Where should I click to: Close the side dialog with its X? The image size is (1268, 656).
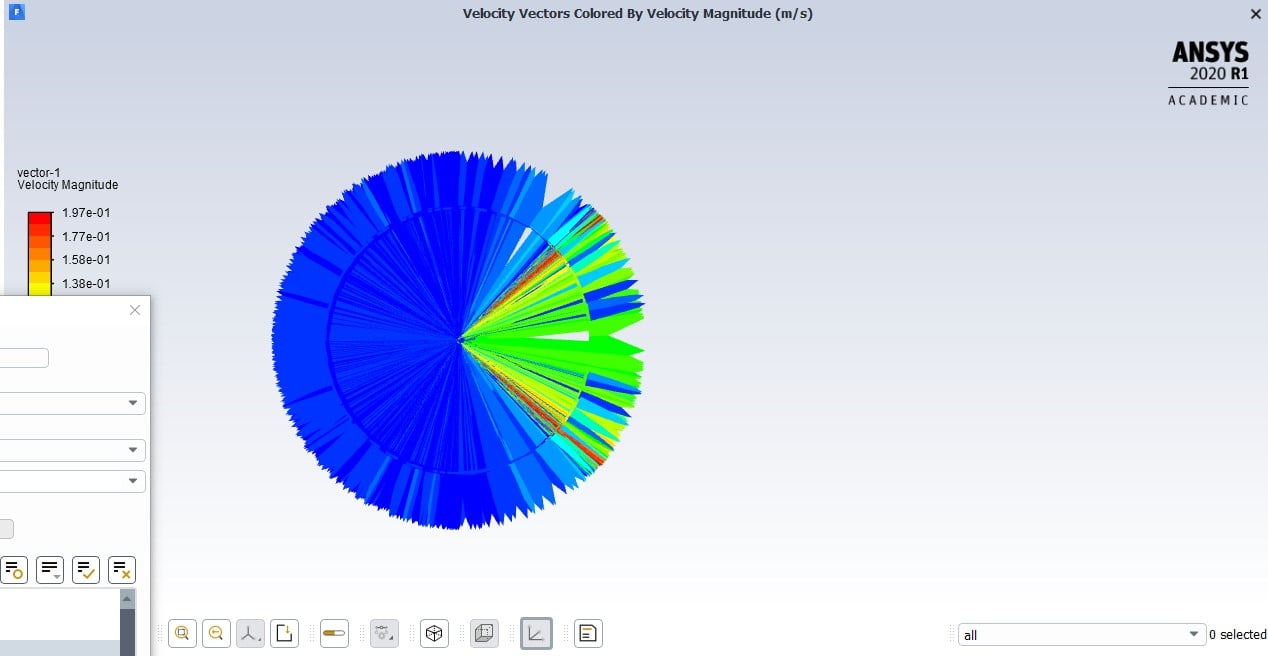click(135, 310)
